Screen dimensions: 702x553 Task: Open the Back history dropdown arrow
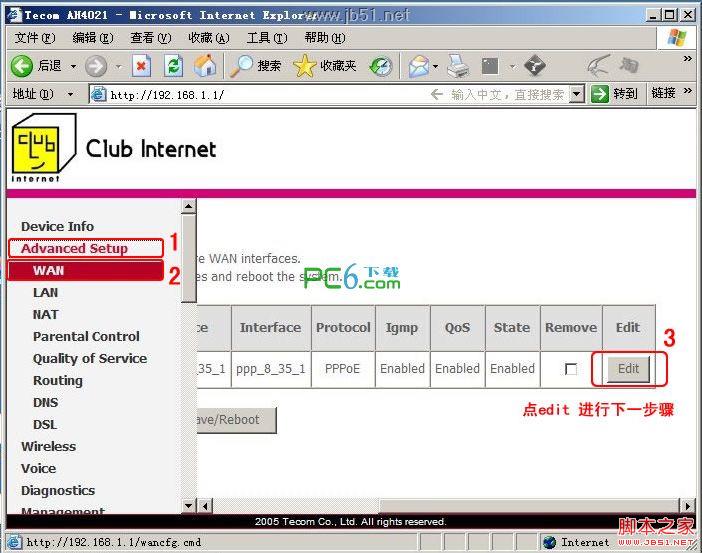point(73,66)
